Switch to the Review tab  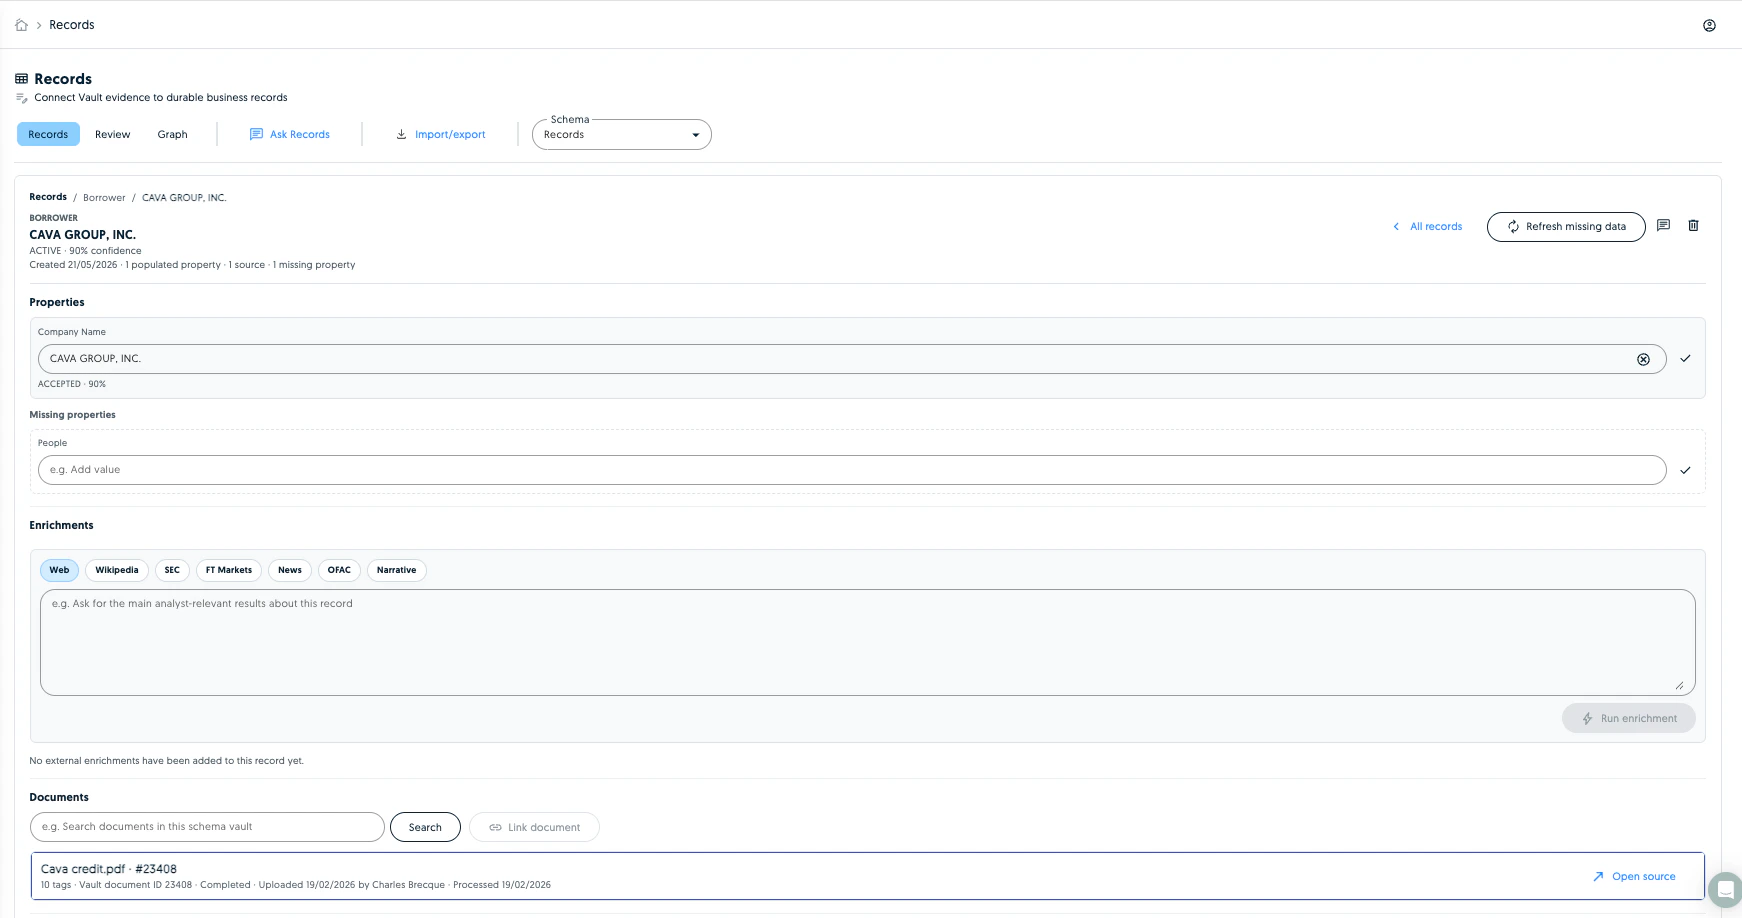(113, 134)
